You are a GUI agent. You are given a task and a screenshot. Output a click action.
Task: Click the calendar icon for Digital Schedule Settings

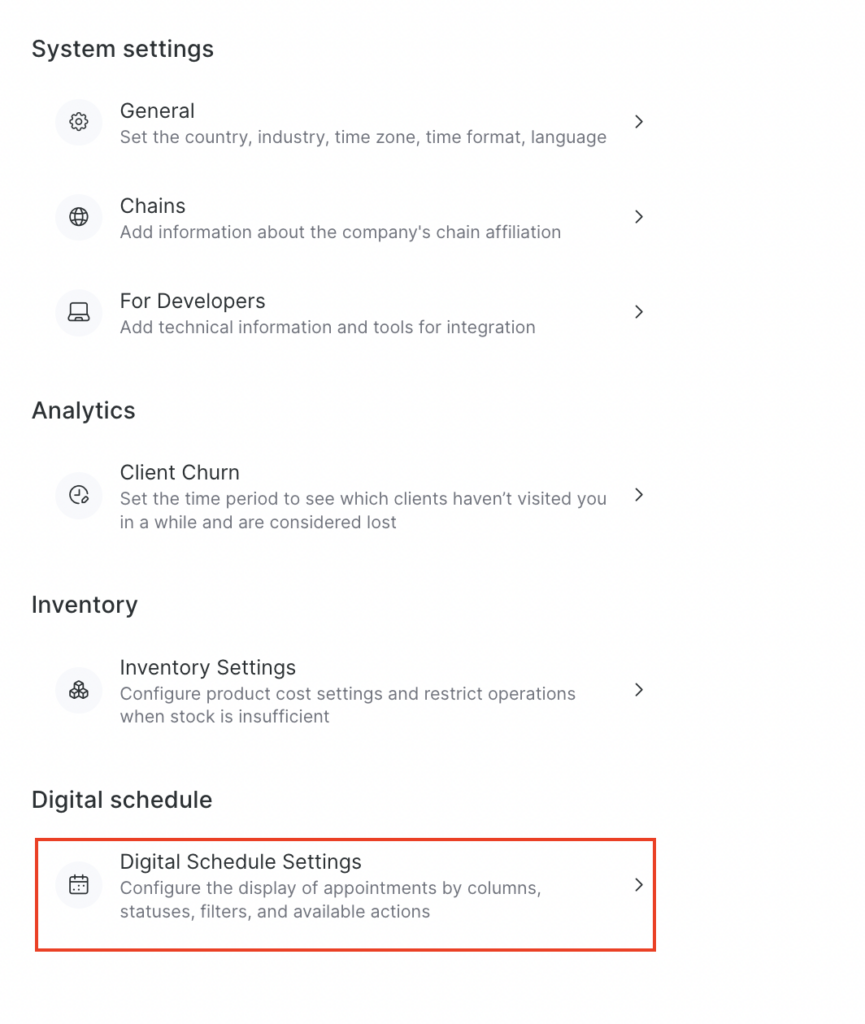79,885
